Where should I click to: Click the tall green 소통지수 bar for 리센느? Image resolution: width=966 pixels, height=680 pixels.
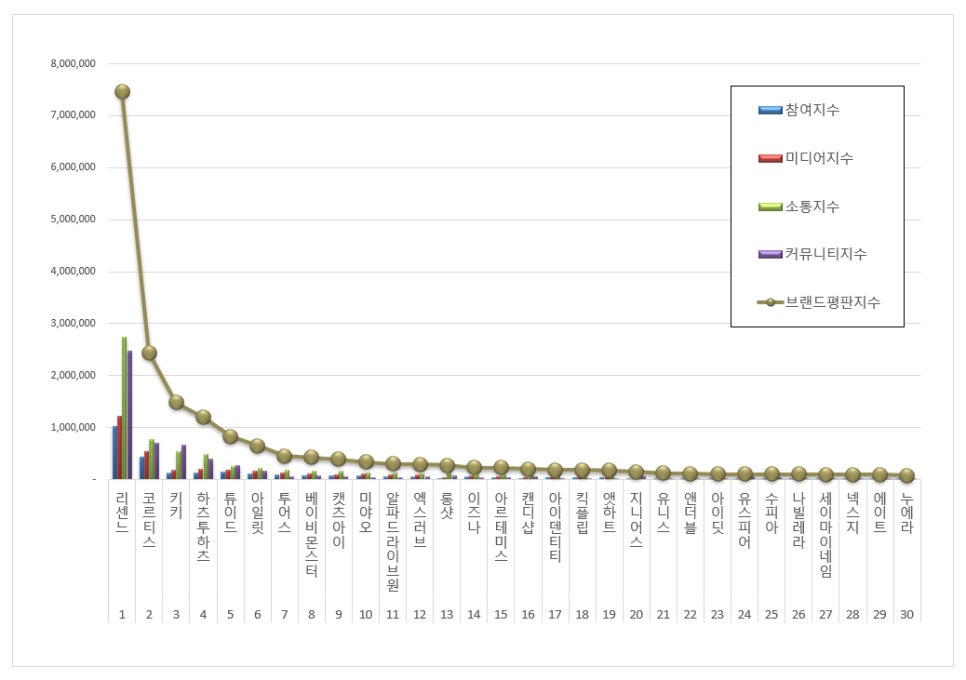(124, 408)
